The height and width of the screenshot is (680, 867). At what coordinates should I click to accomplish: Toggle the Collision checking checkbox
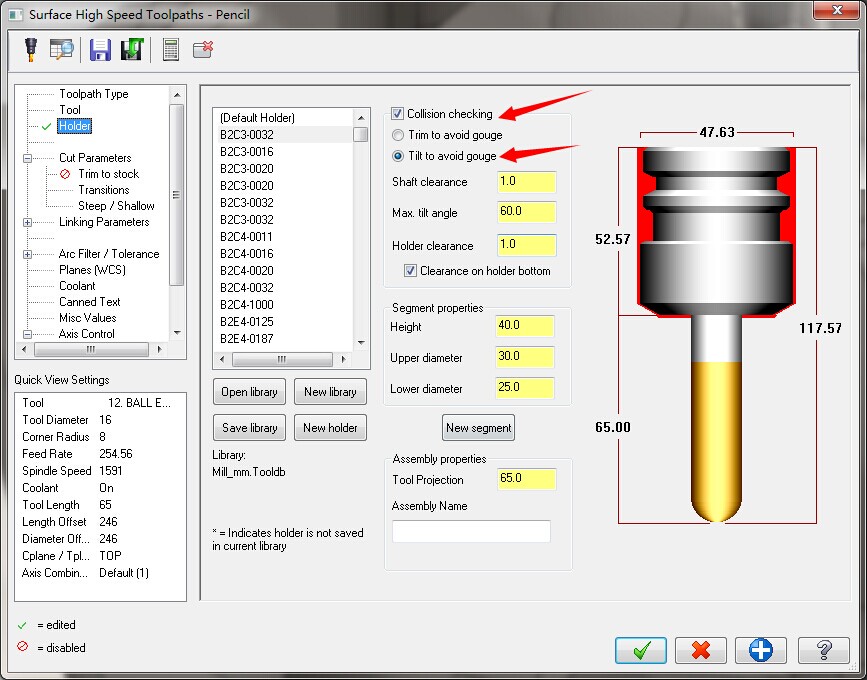[397, 114]
